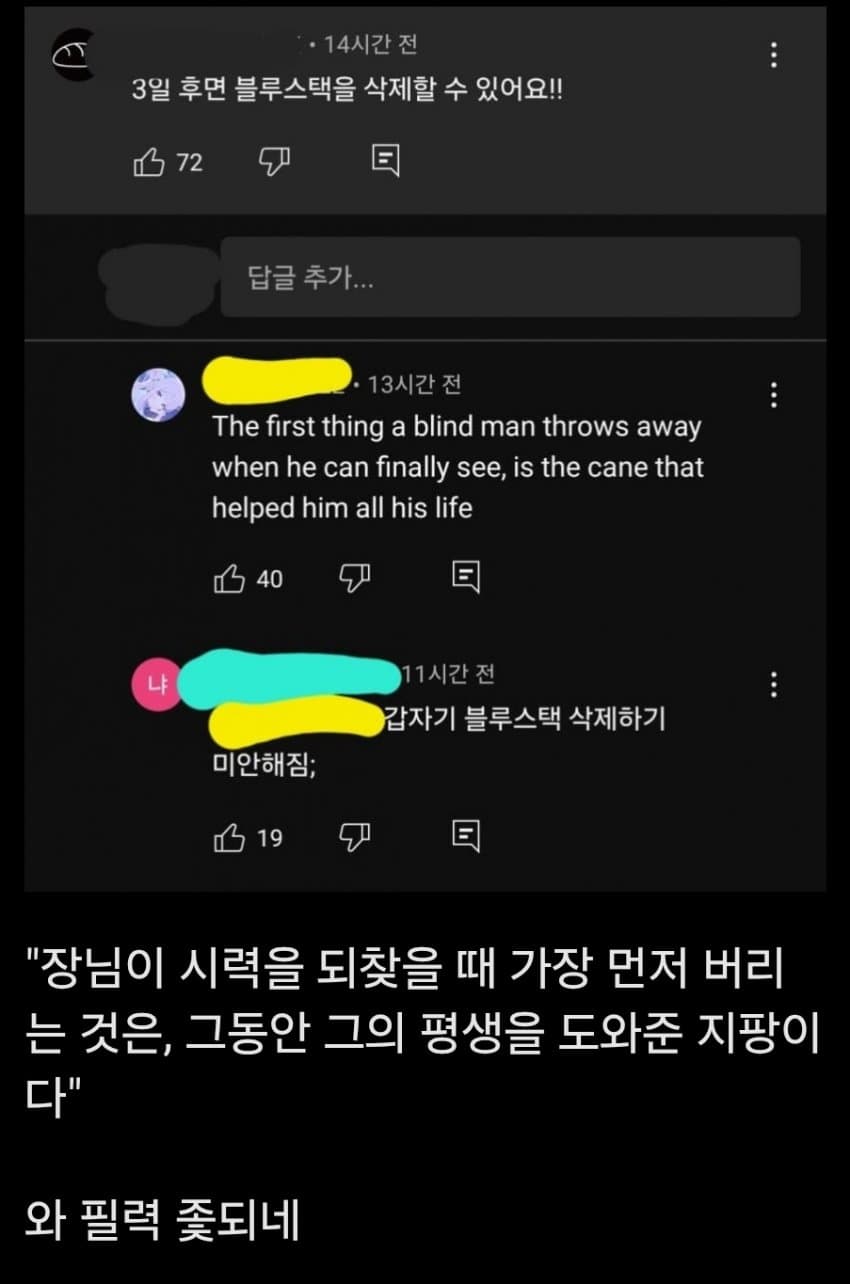Open the top commenter's dark avatar
Viewport: 850px width, 1284px height.
tap(72, 57)
